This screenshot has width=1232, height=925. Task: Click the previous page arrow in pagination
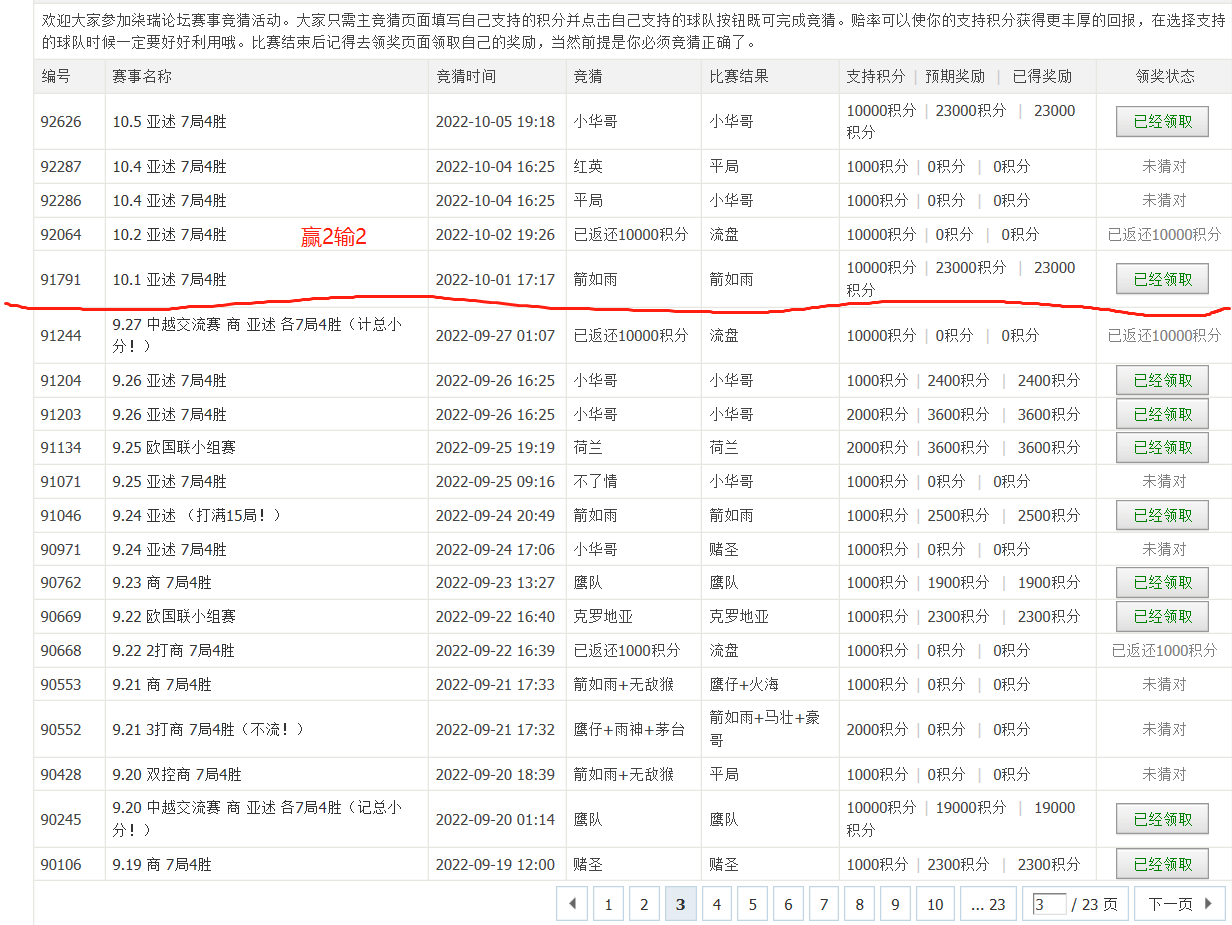tap(572, 904)
